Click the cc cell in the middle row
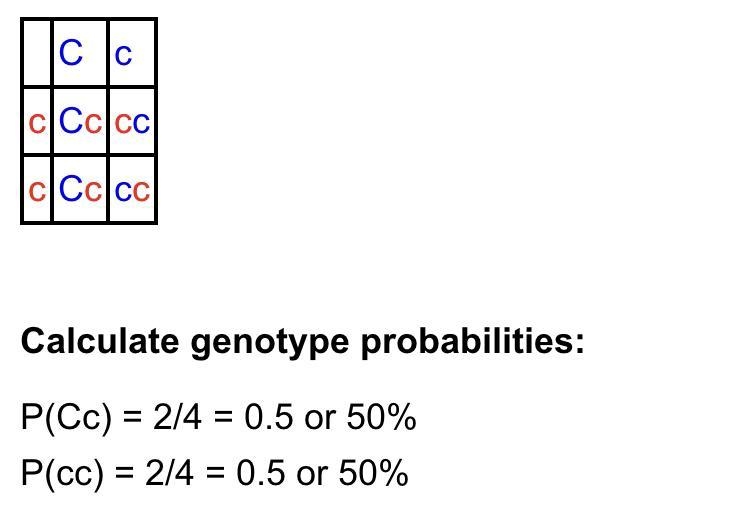731x523 pixels. (131, 121)
